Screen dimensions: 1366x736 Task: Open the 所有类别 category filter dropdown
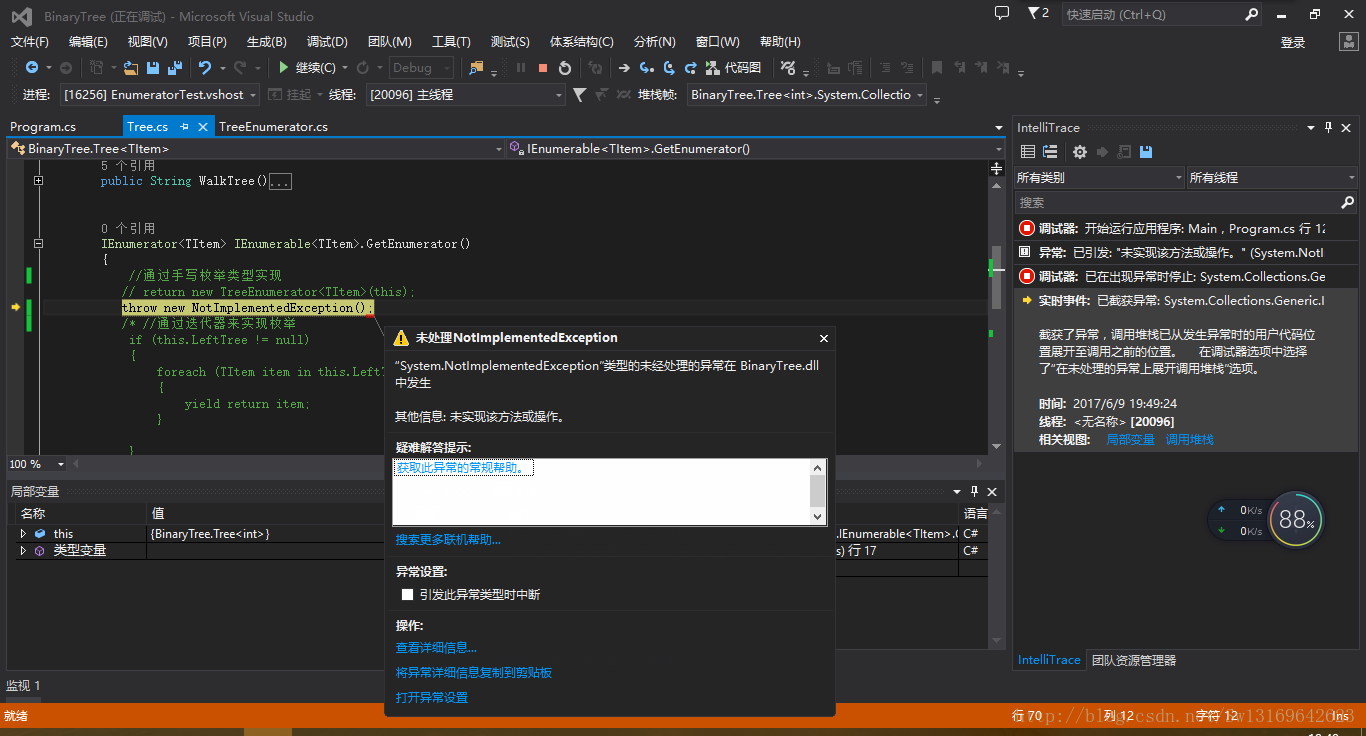tap(1099, 177)
